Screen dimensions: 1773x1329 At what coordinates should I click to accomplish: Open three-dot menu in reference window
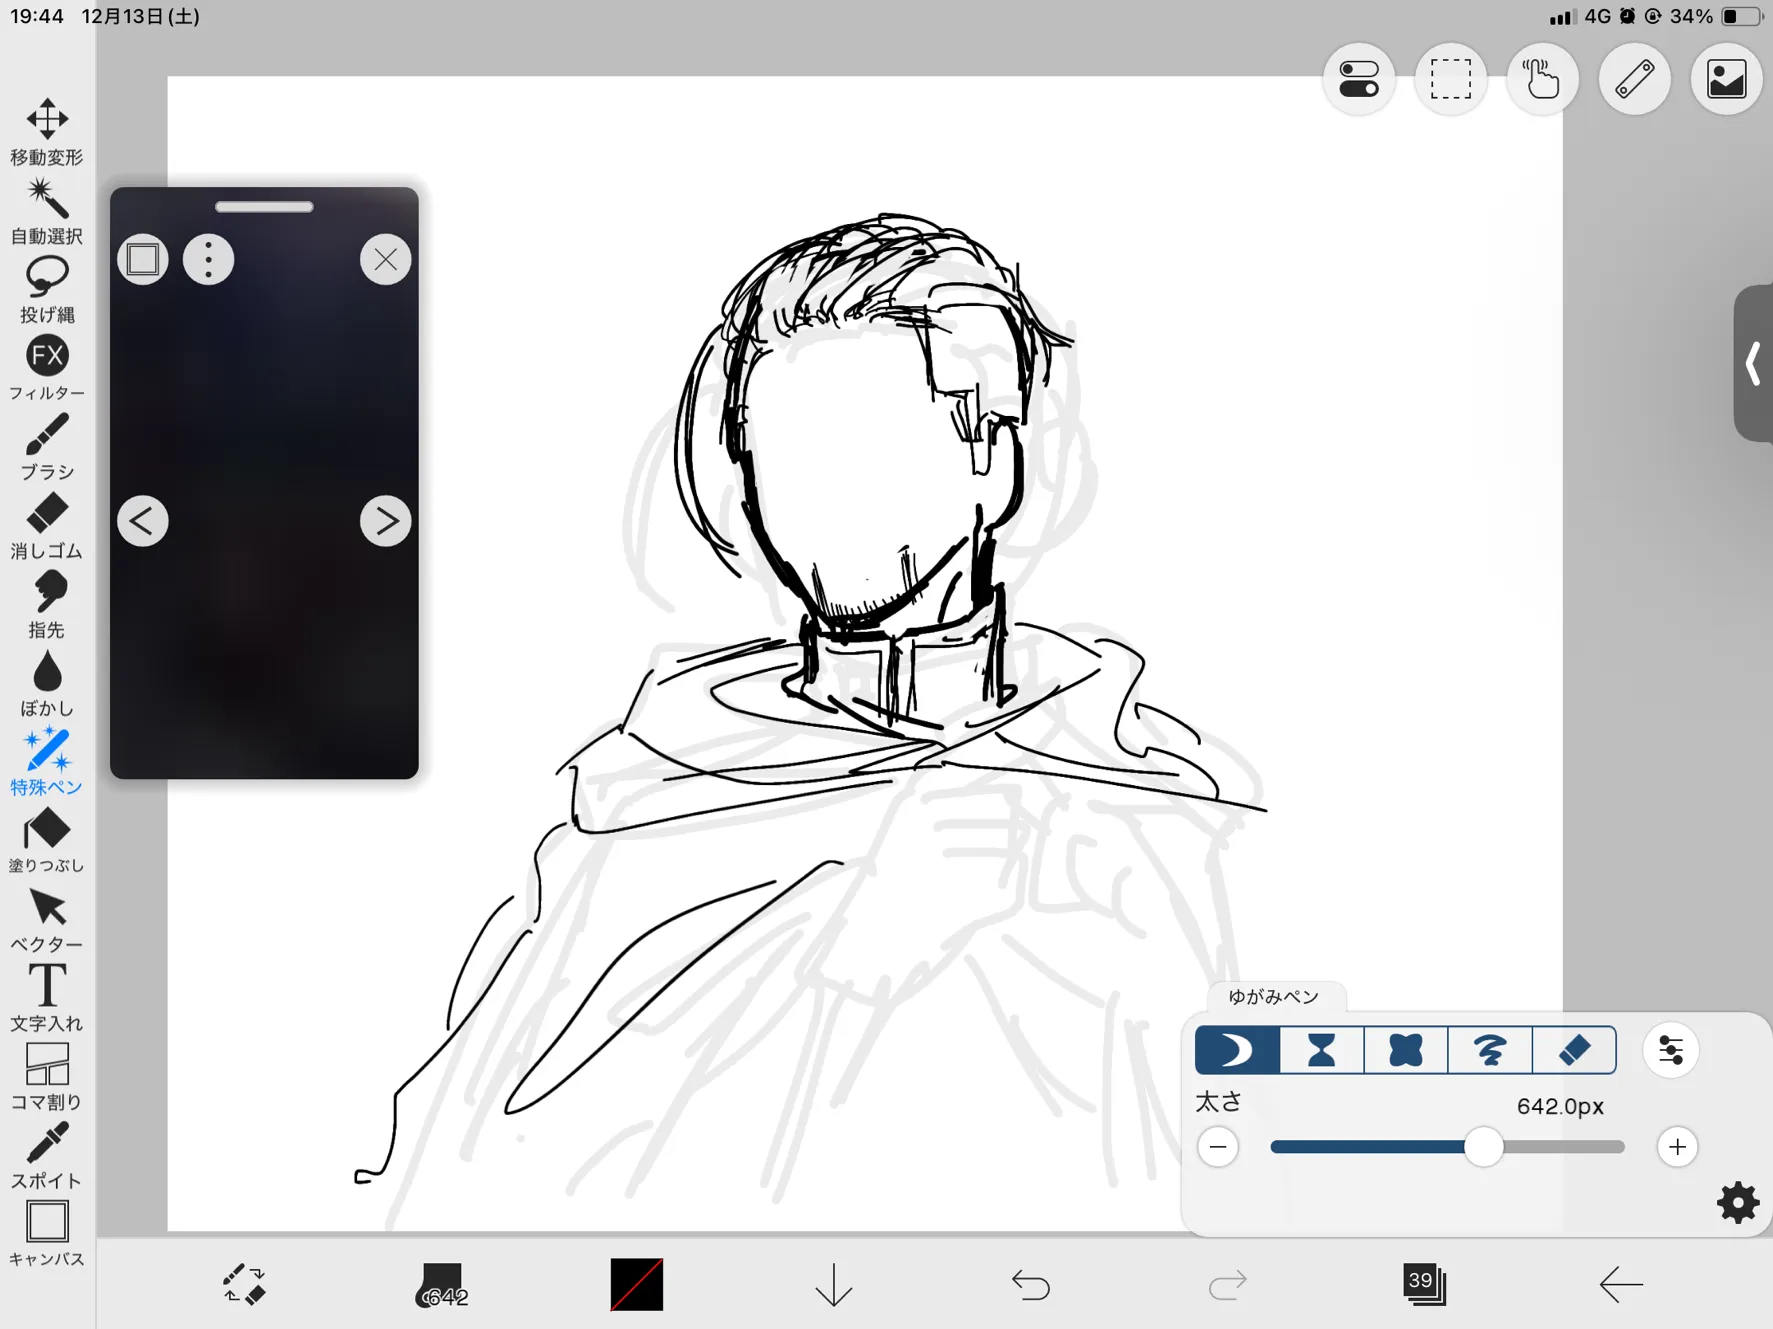point(208,260)
